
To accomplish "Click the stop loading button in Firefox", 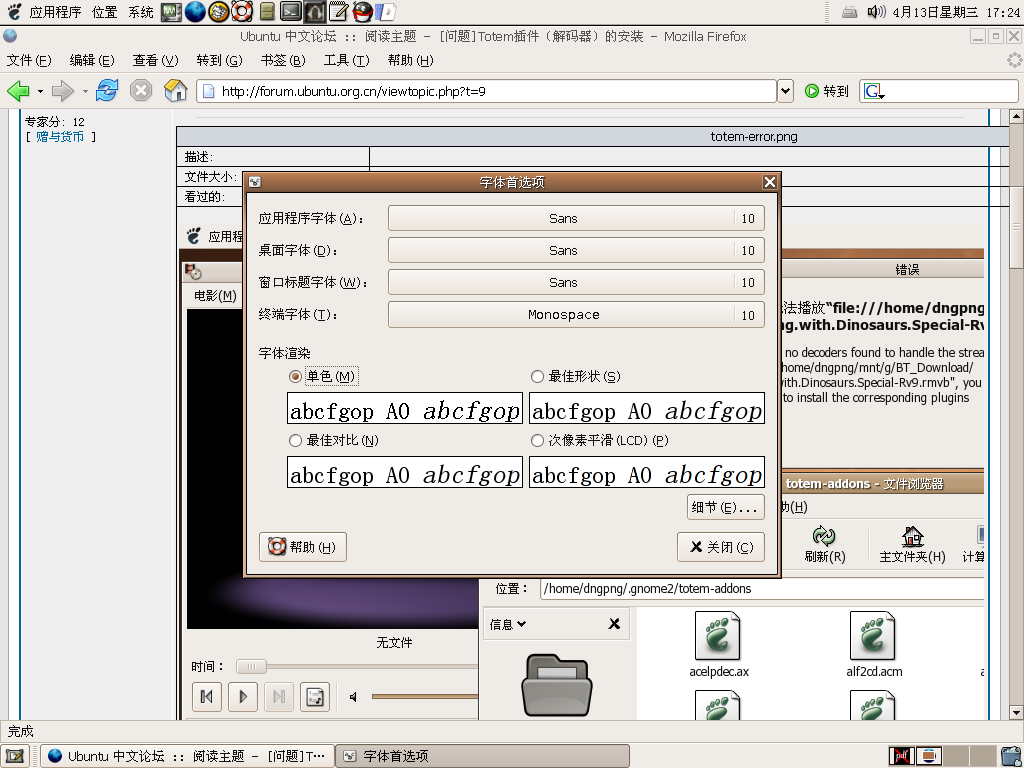I will (140, 91).
